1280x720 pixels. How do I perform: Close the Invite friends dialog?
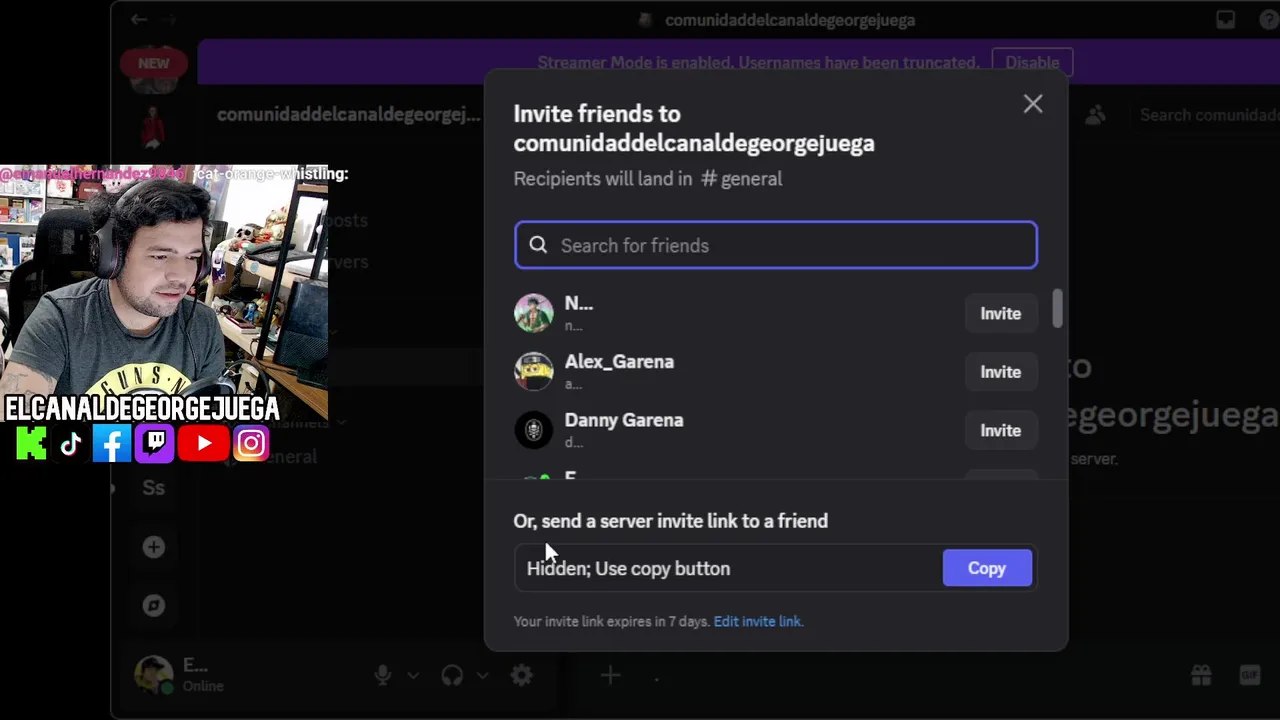pyautogui.click(x=1033, y=104)
